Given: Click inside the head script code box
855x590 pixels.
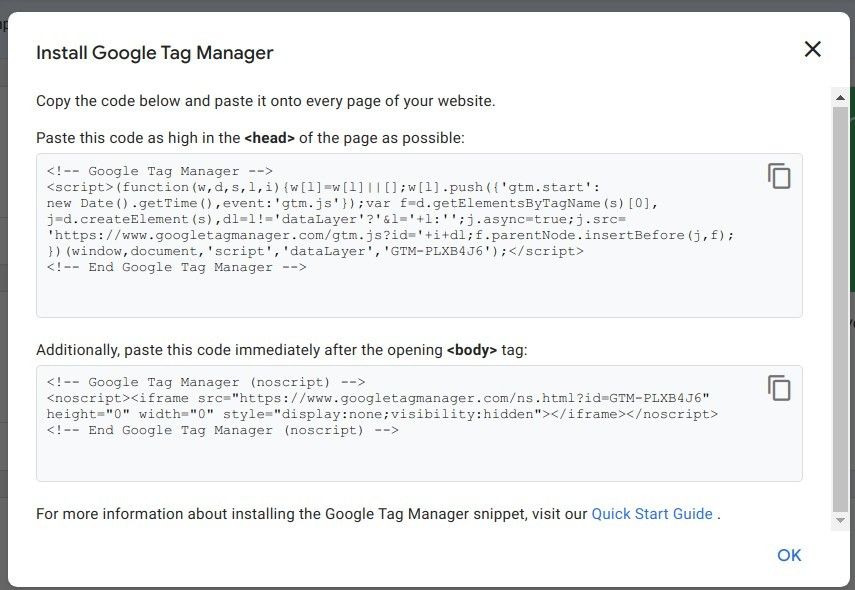Looking at the screenshot, I should 419,236.
